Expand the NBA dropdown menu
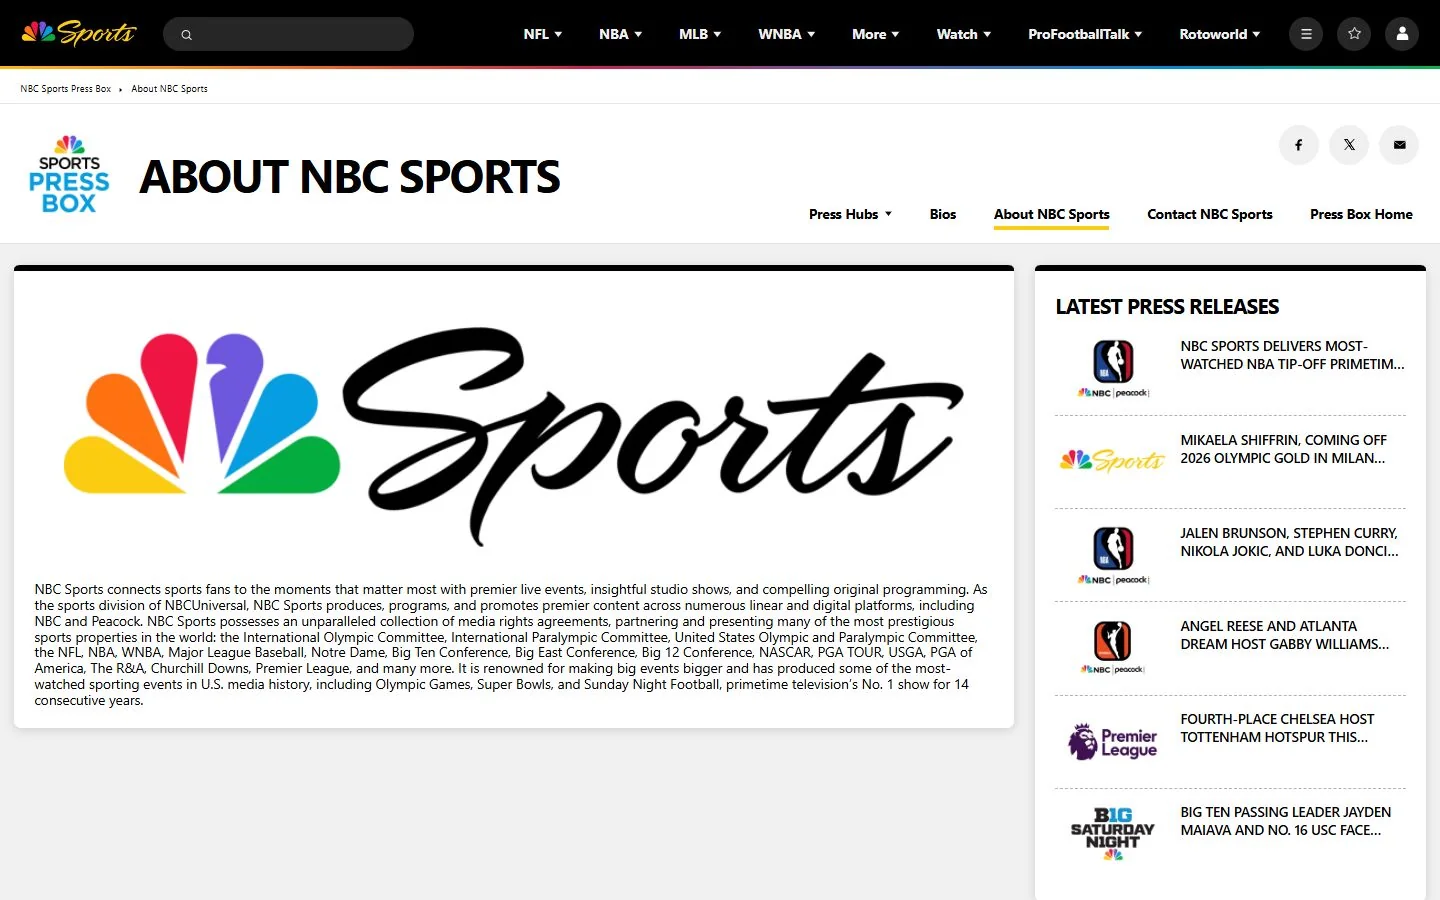The height and width of the screenshot is (900, 1440). point(621,34)
